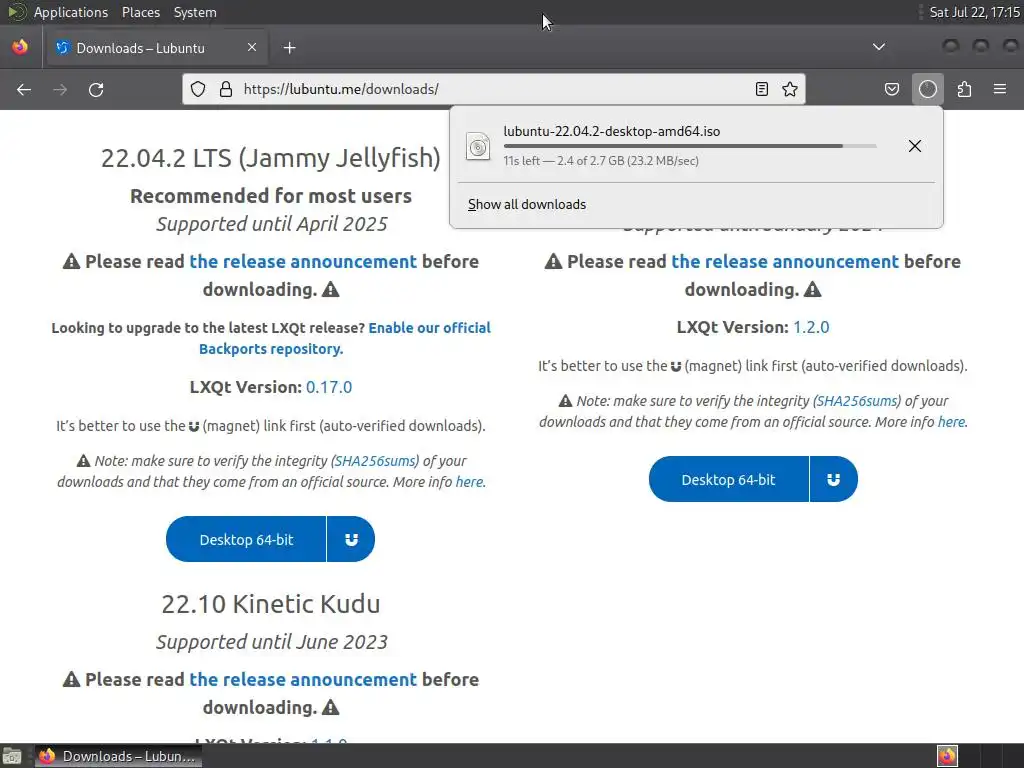Open the Applications menu
The height and width of the screenshot is (768, 1024).
[71, 12]
